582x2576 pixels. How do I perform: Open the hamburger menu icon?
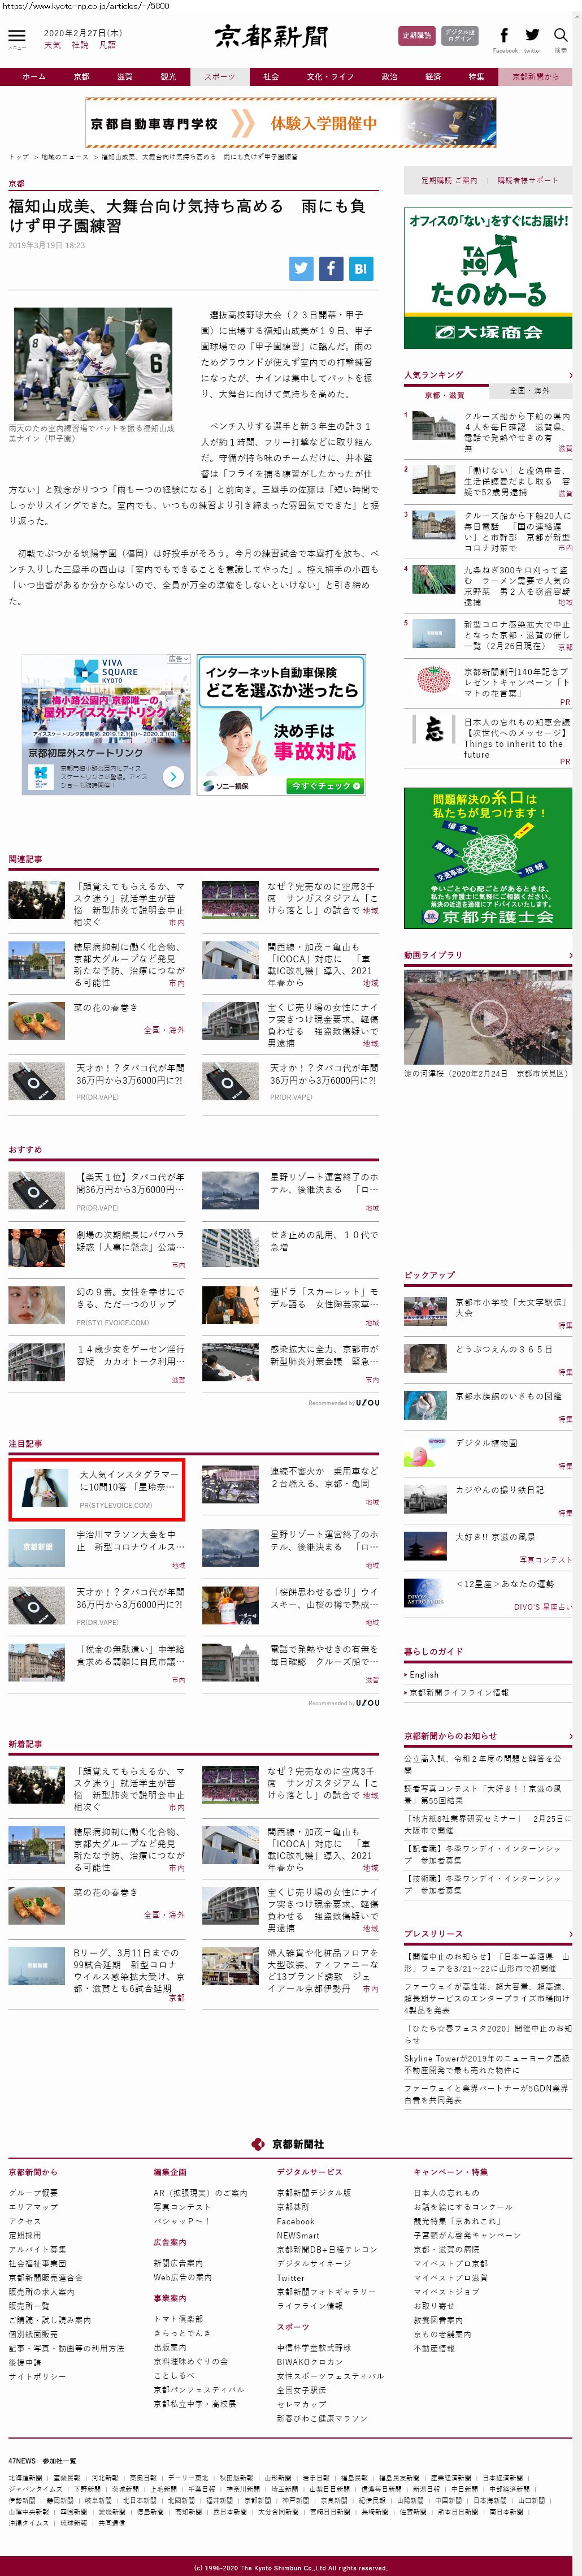[17, 37]
